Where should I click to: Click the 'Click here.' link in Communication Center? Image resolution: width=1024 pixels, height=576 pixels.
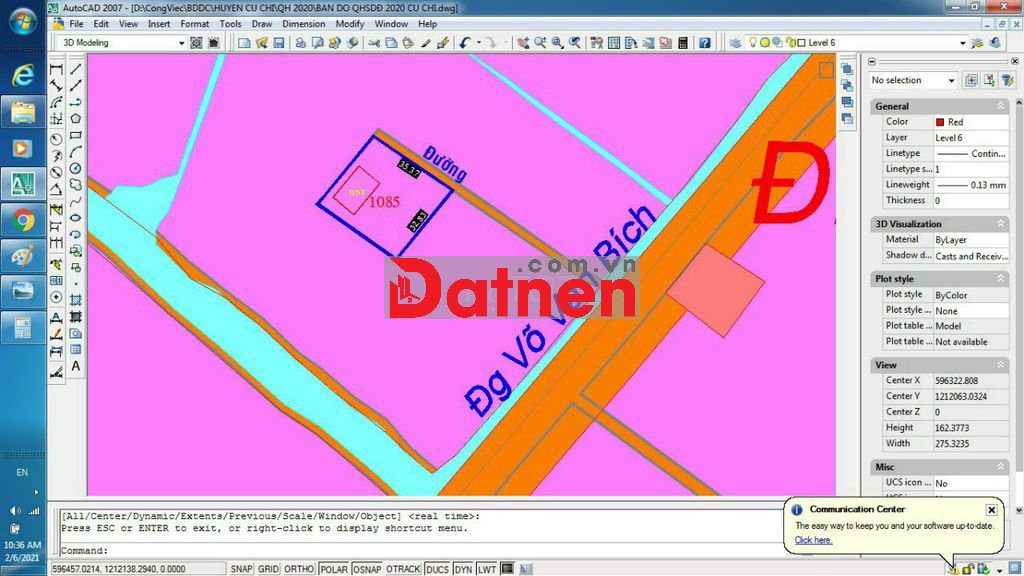813,540
